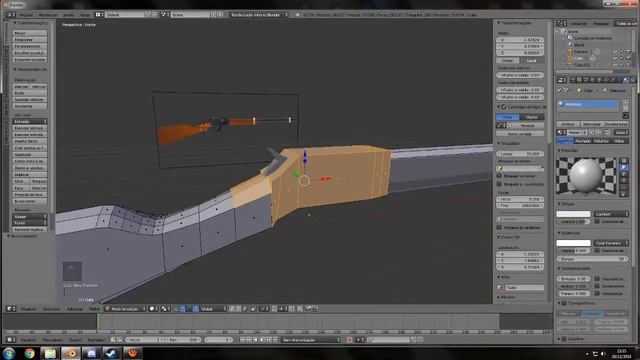Viewport: 640px width, 360px height.
Task: Open the render engine dropdown
Action: tap(259, 14)
